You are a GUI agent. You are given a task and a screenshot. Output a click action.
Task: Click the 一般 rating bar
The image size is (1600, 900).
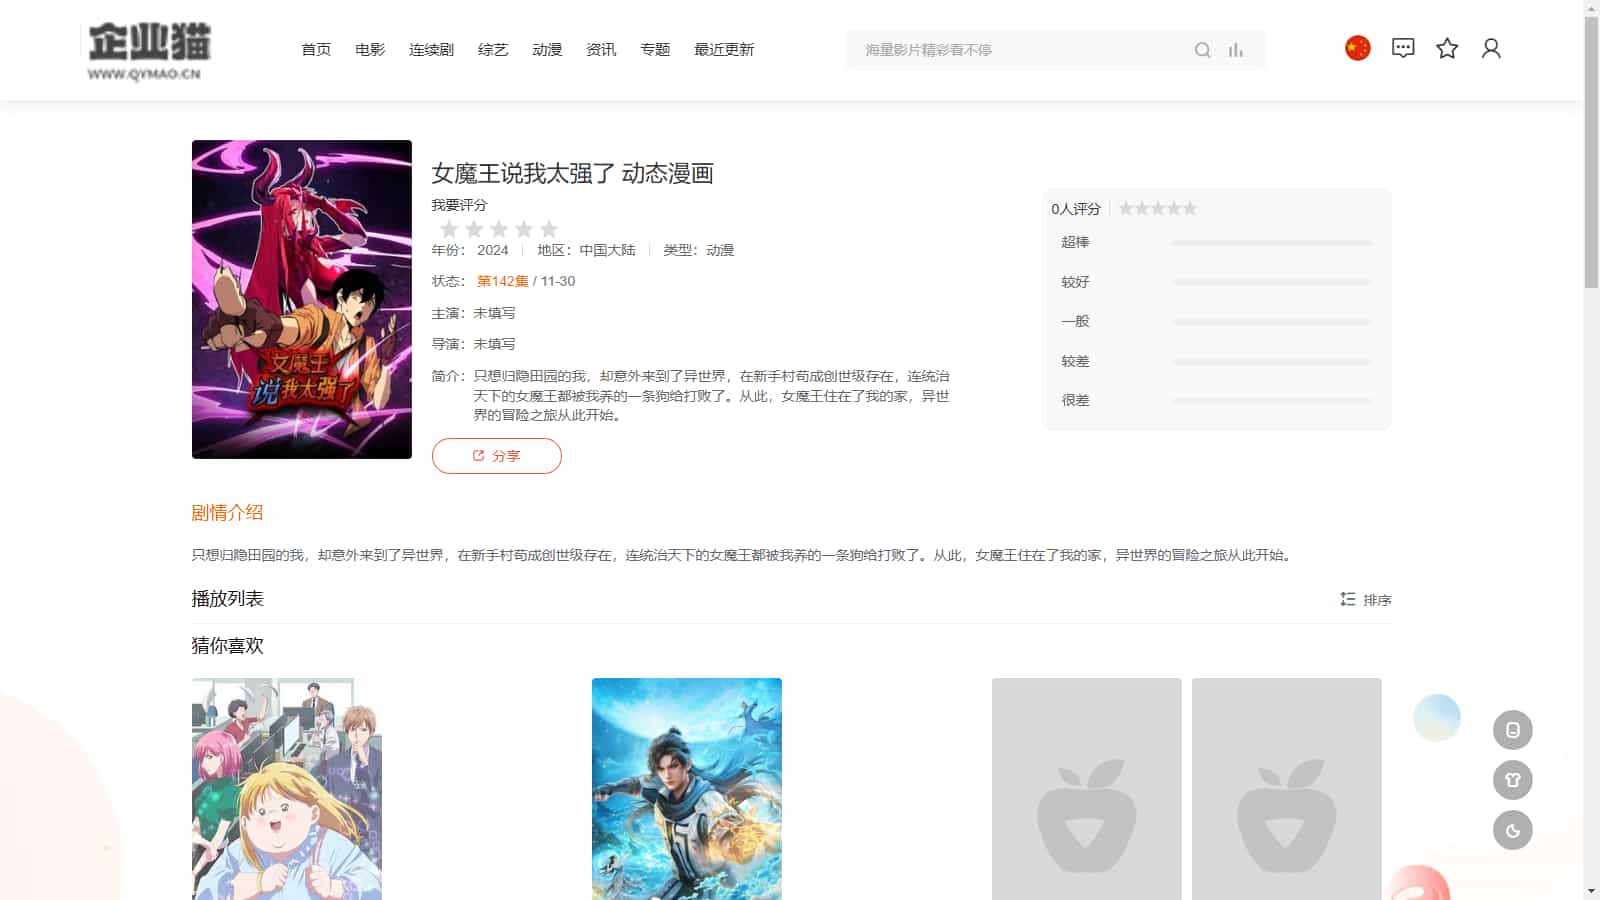(x=1272, y=322)
